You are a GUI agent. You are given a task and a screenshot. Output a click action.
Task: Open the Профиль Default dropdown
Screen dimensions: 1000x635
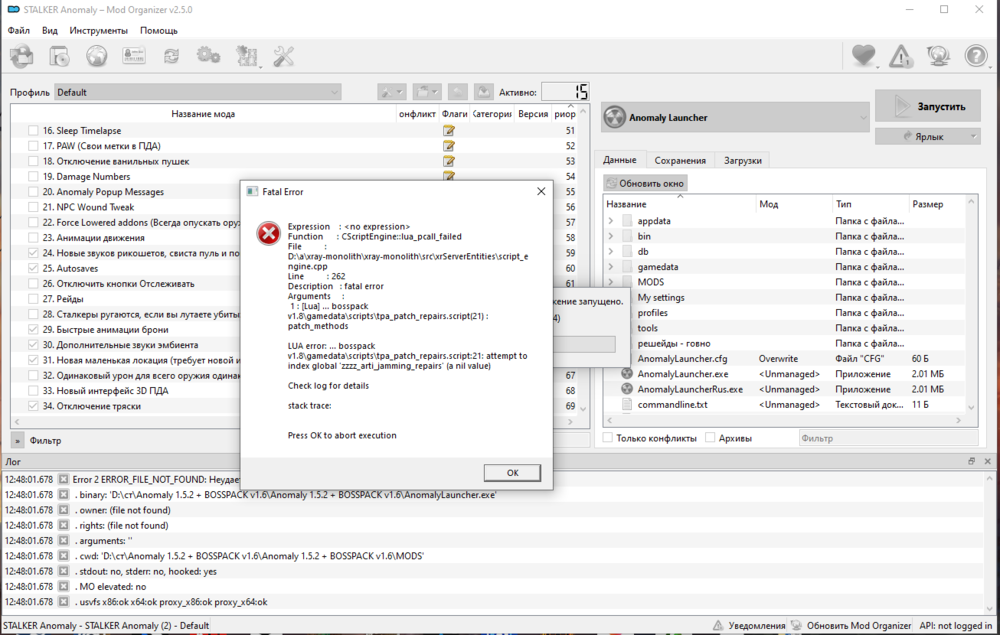coord(197,92)
